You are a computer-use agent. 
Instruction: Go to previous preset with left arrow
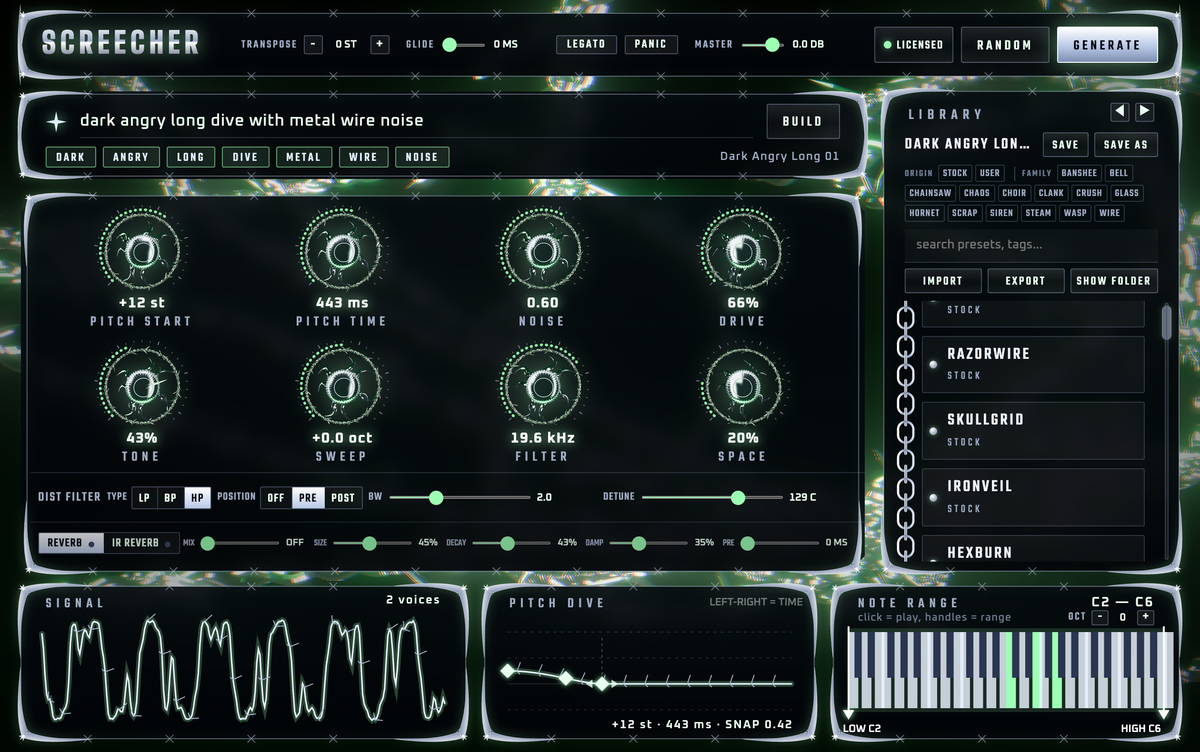click(1120, 112)
